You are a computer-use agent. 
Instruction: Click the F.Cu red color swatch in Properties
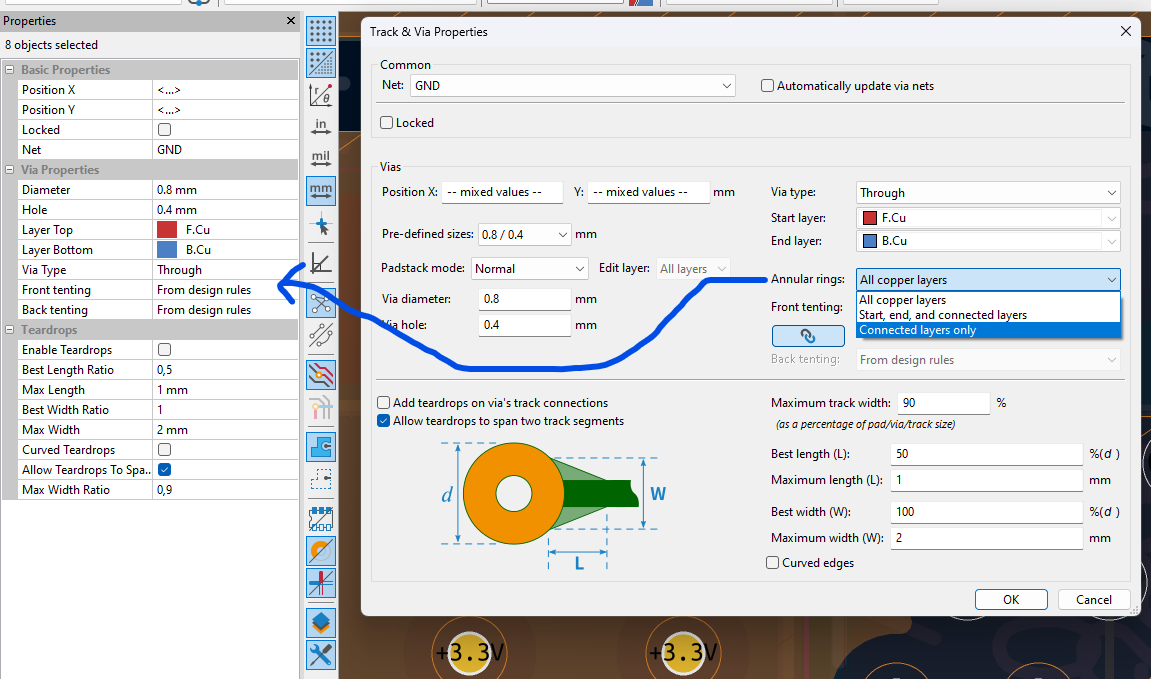[167, 230]
